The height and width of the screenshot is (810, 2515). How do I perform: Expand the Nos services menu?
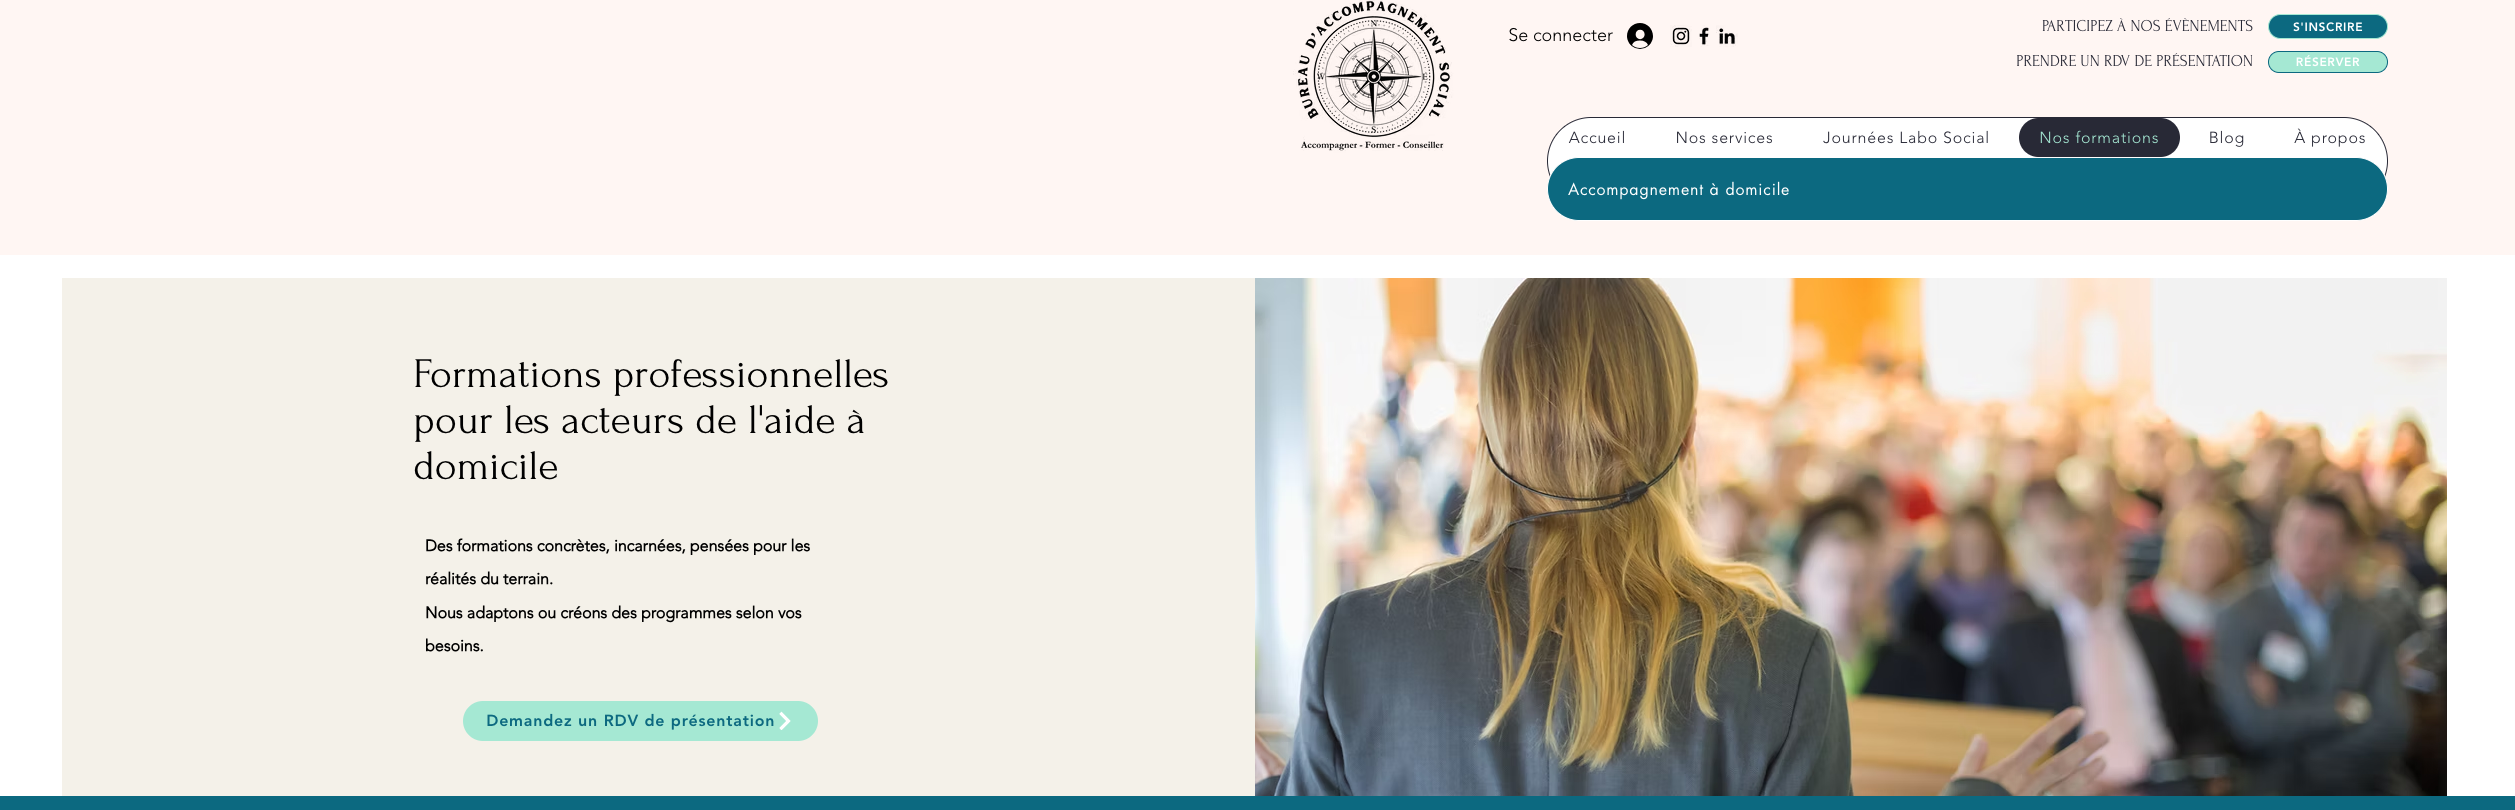click(x=1724, y=138)
